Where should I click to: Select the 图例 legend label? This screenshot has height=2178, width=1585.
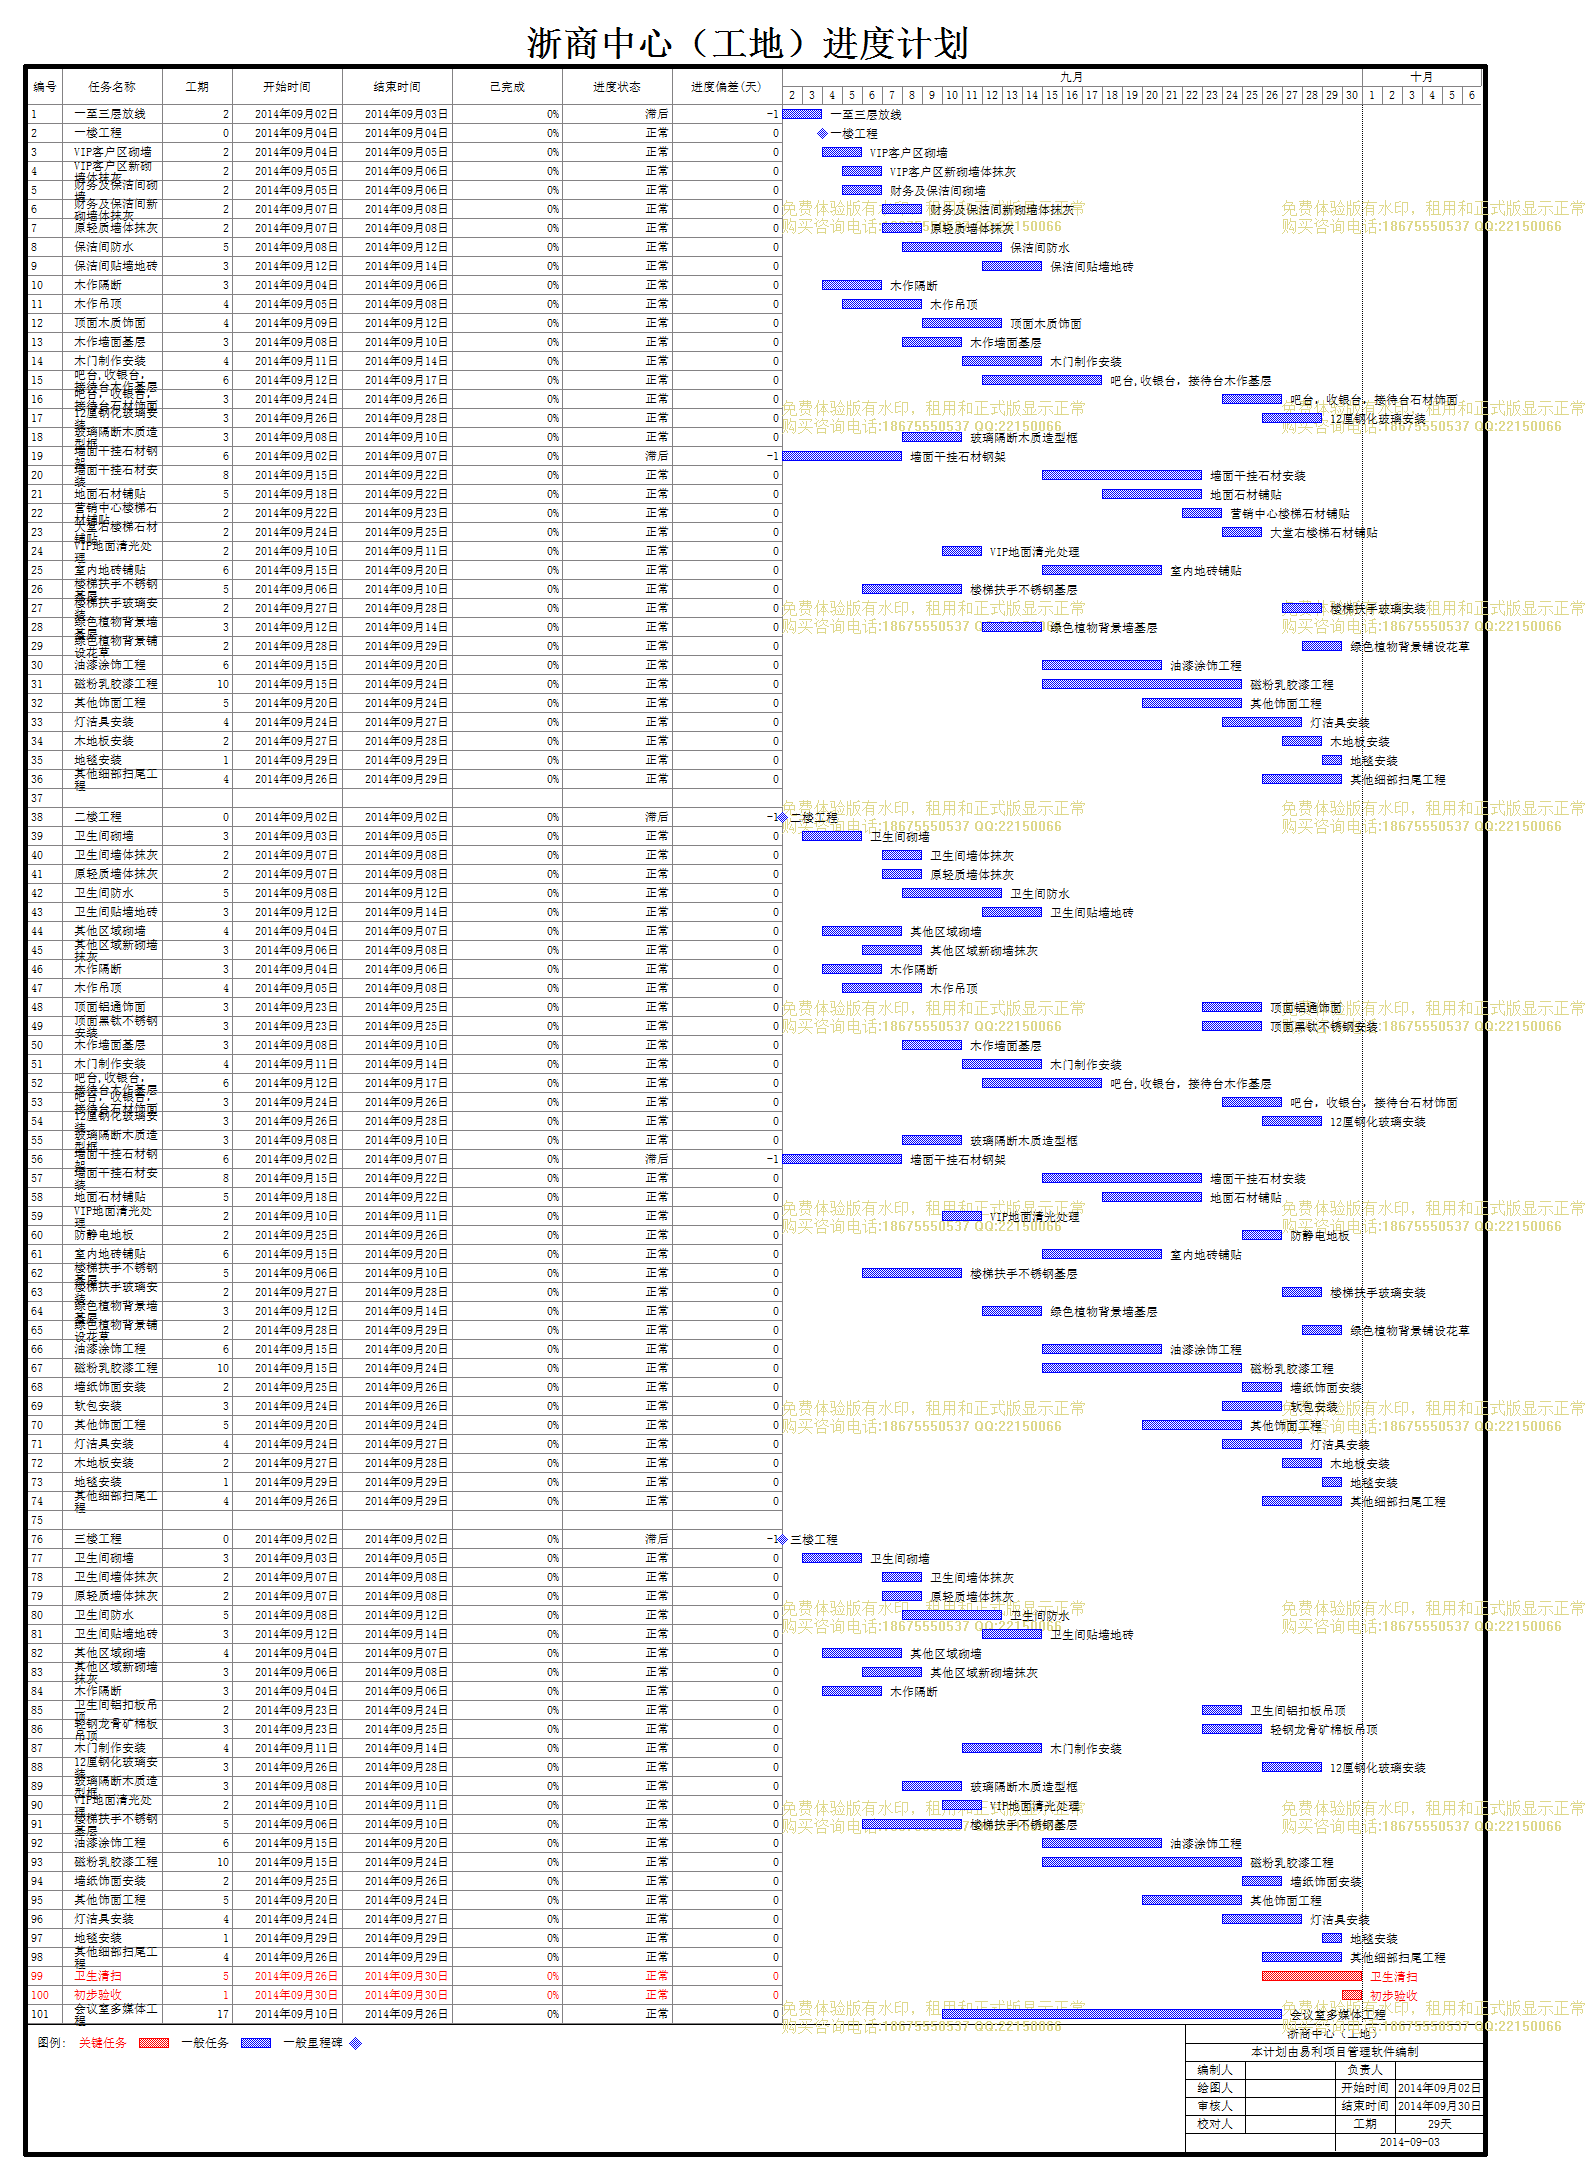(x=50, y=2043)
